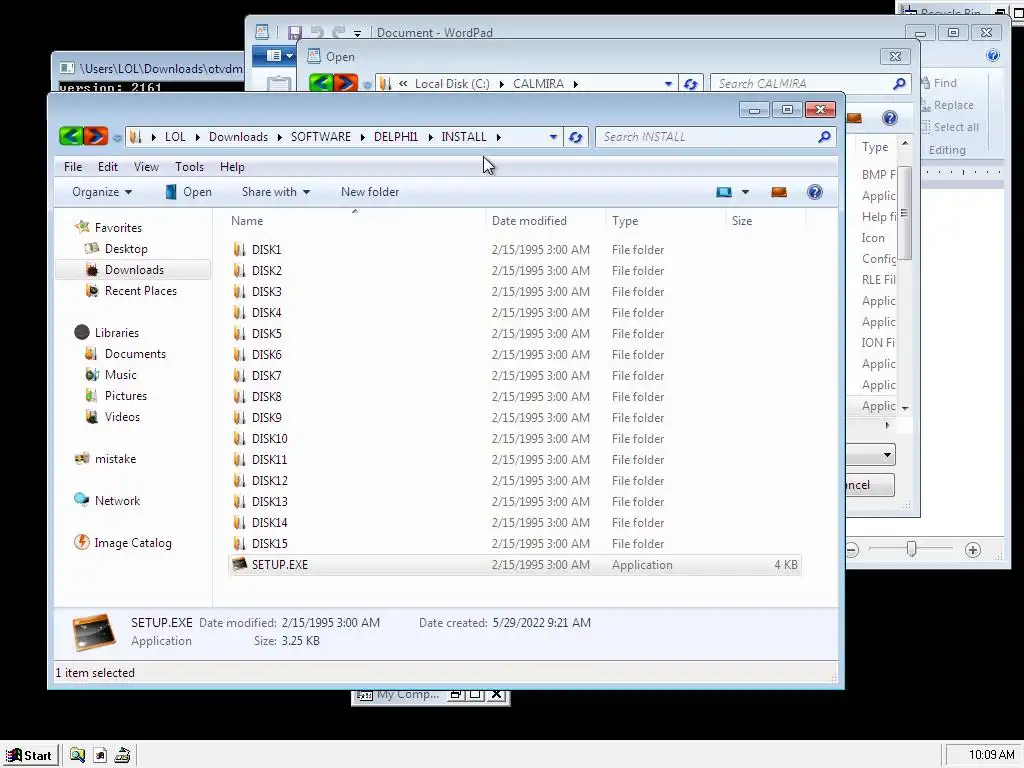
Task: Open the Pictures library
Action: pyautogui.click(x=125, y=395)
